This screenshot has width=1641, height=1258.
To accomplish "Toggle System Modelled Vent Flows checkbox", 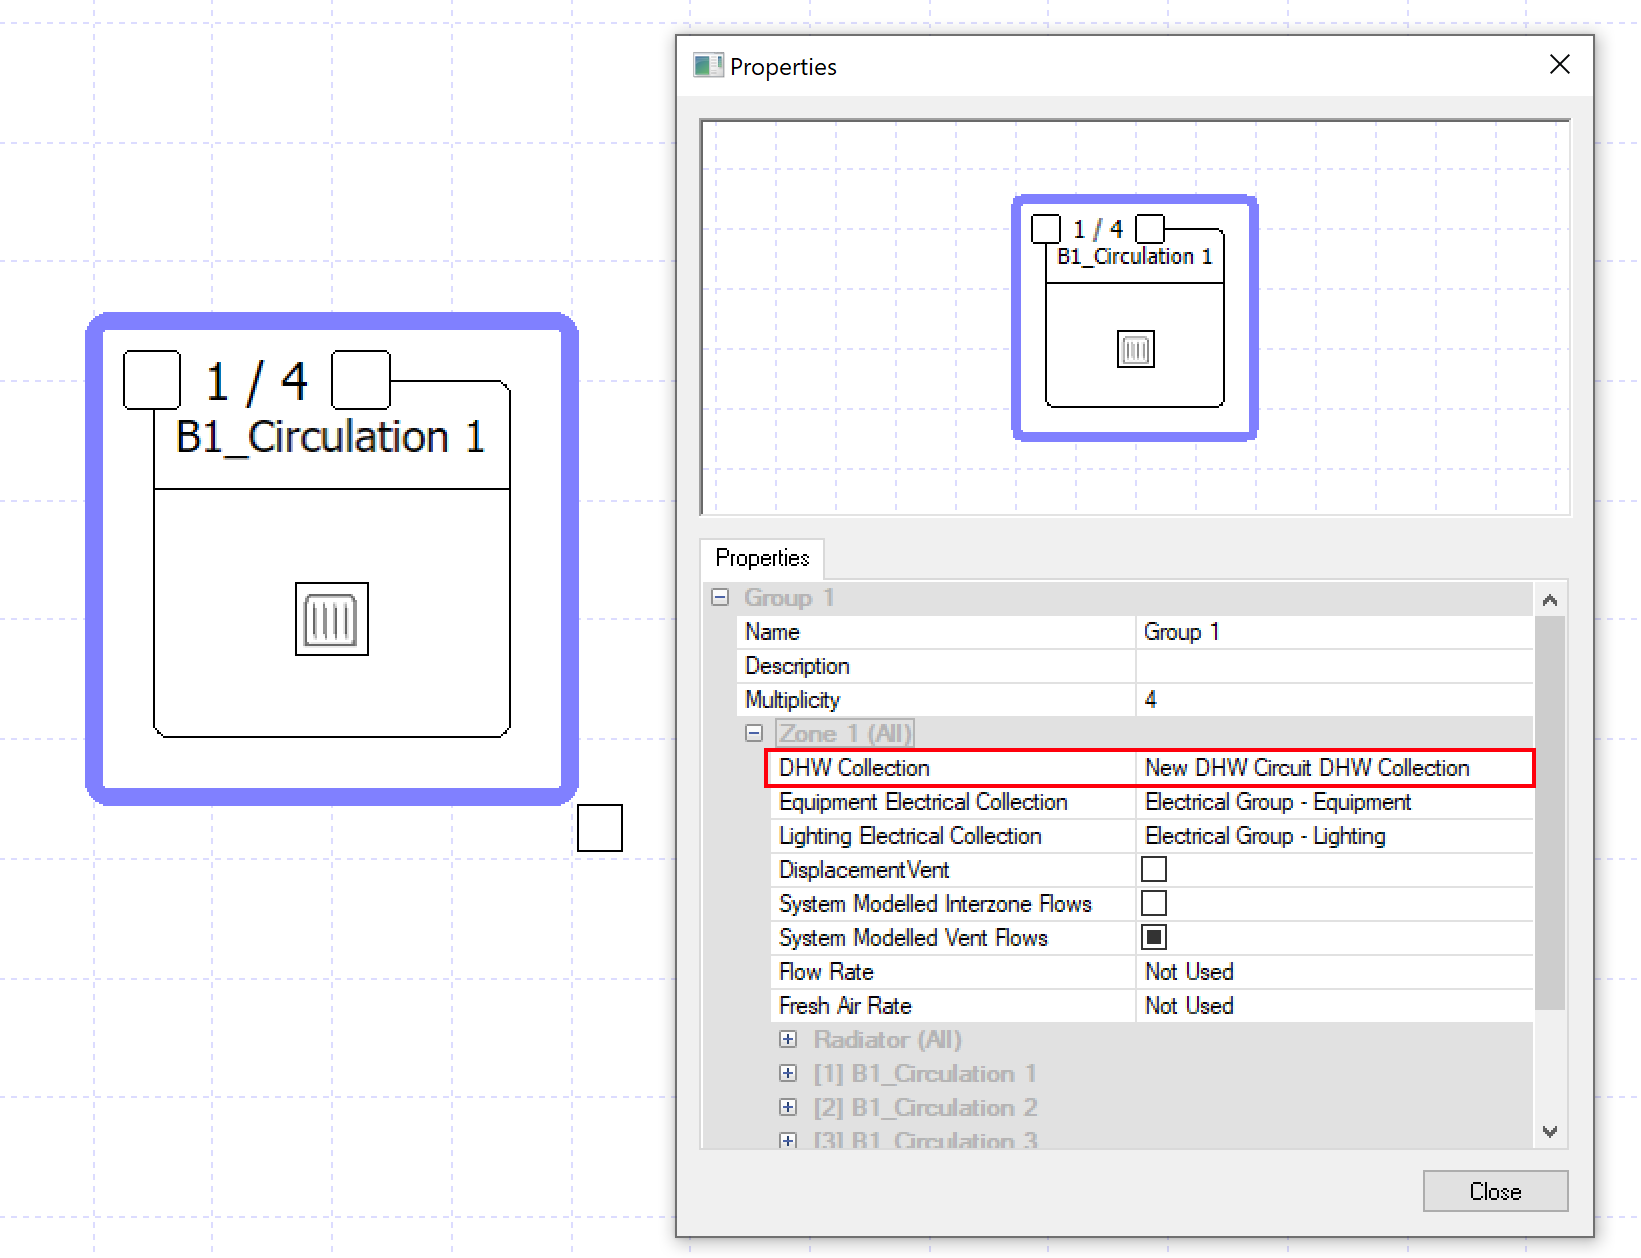I will click(x=1154, y=937).
